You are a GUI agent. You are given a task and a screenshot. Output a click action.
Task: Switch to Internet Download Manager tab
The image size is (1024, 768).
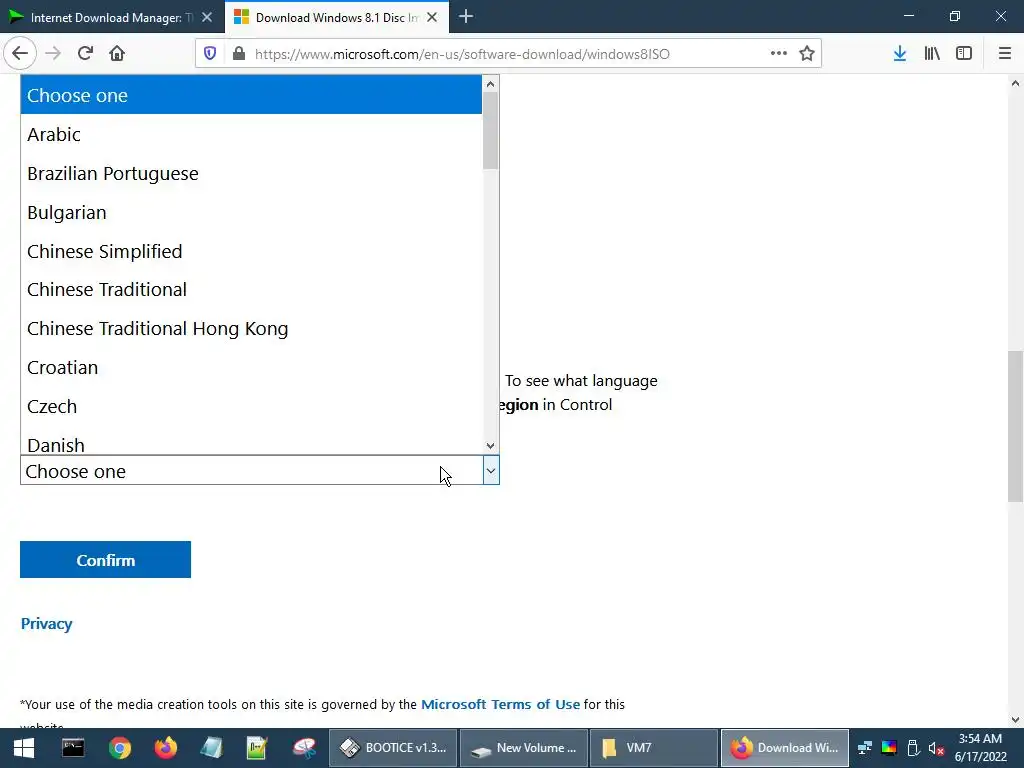(112, 18)
